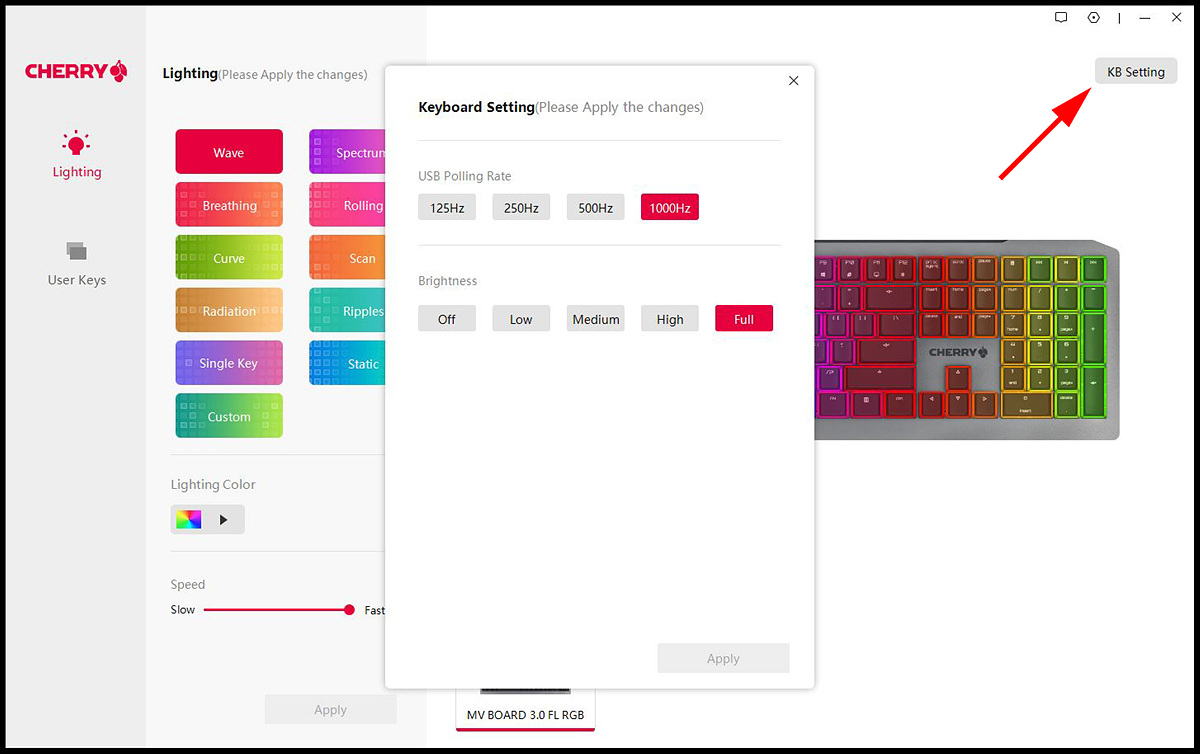Select the Radiation lighting effect
The height and width of the screenshot is (754, 1200).
(x=229, y=311)
